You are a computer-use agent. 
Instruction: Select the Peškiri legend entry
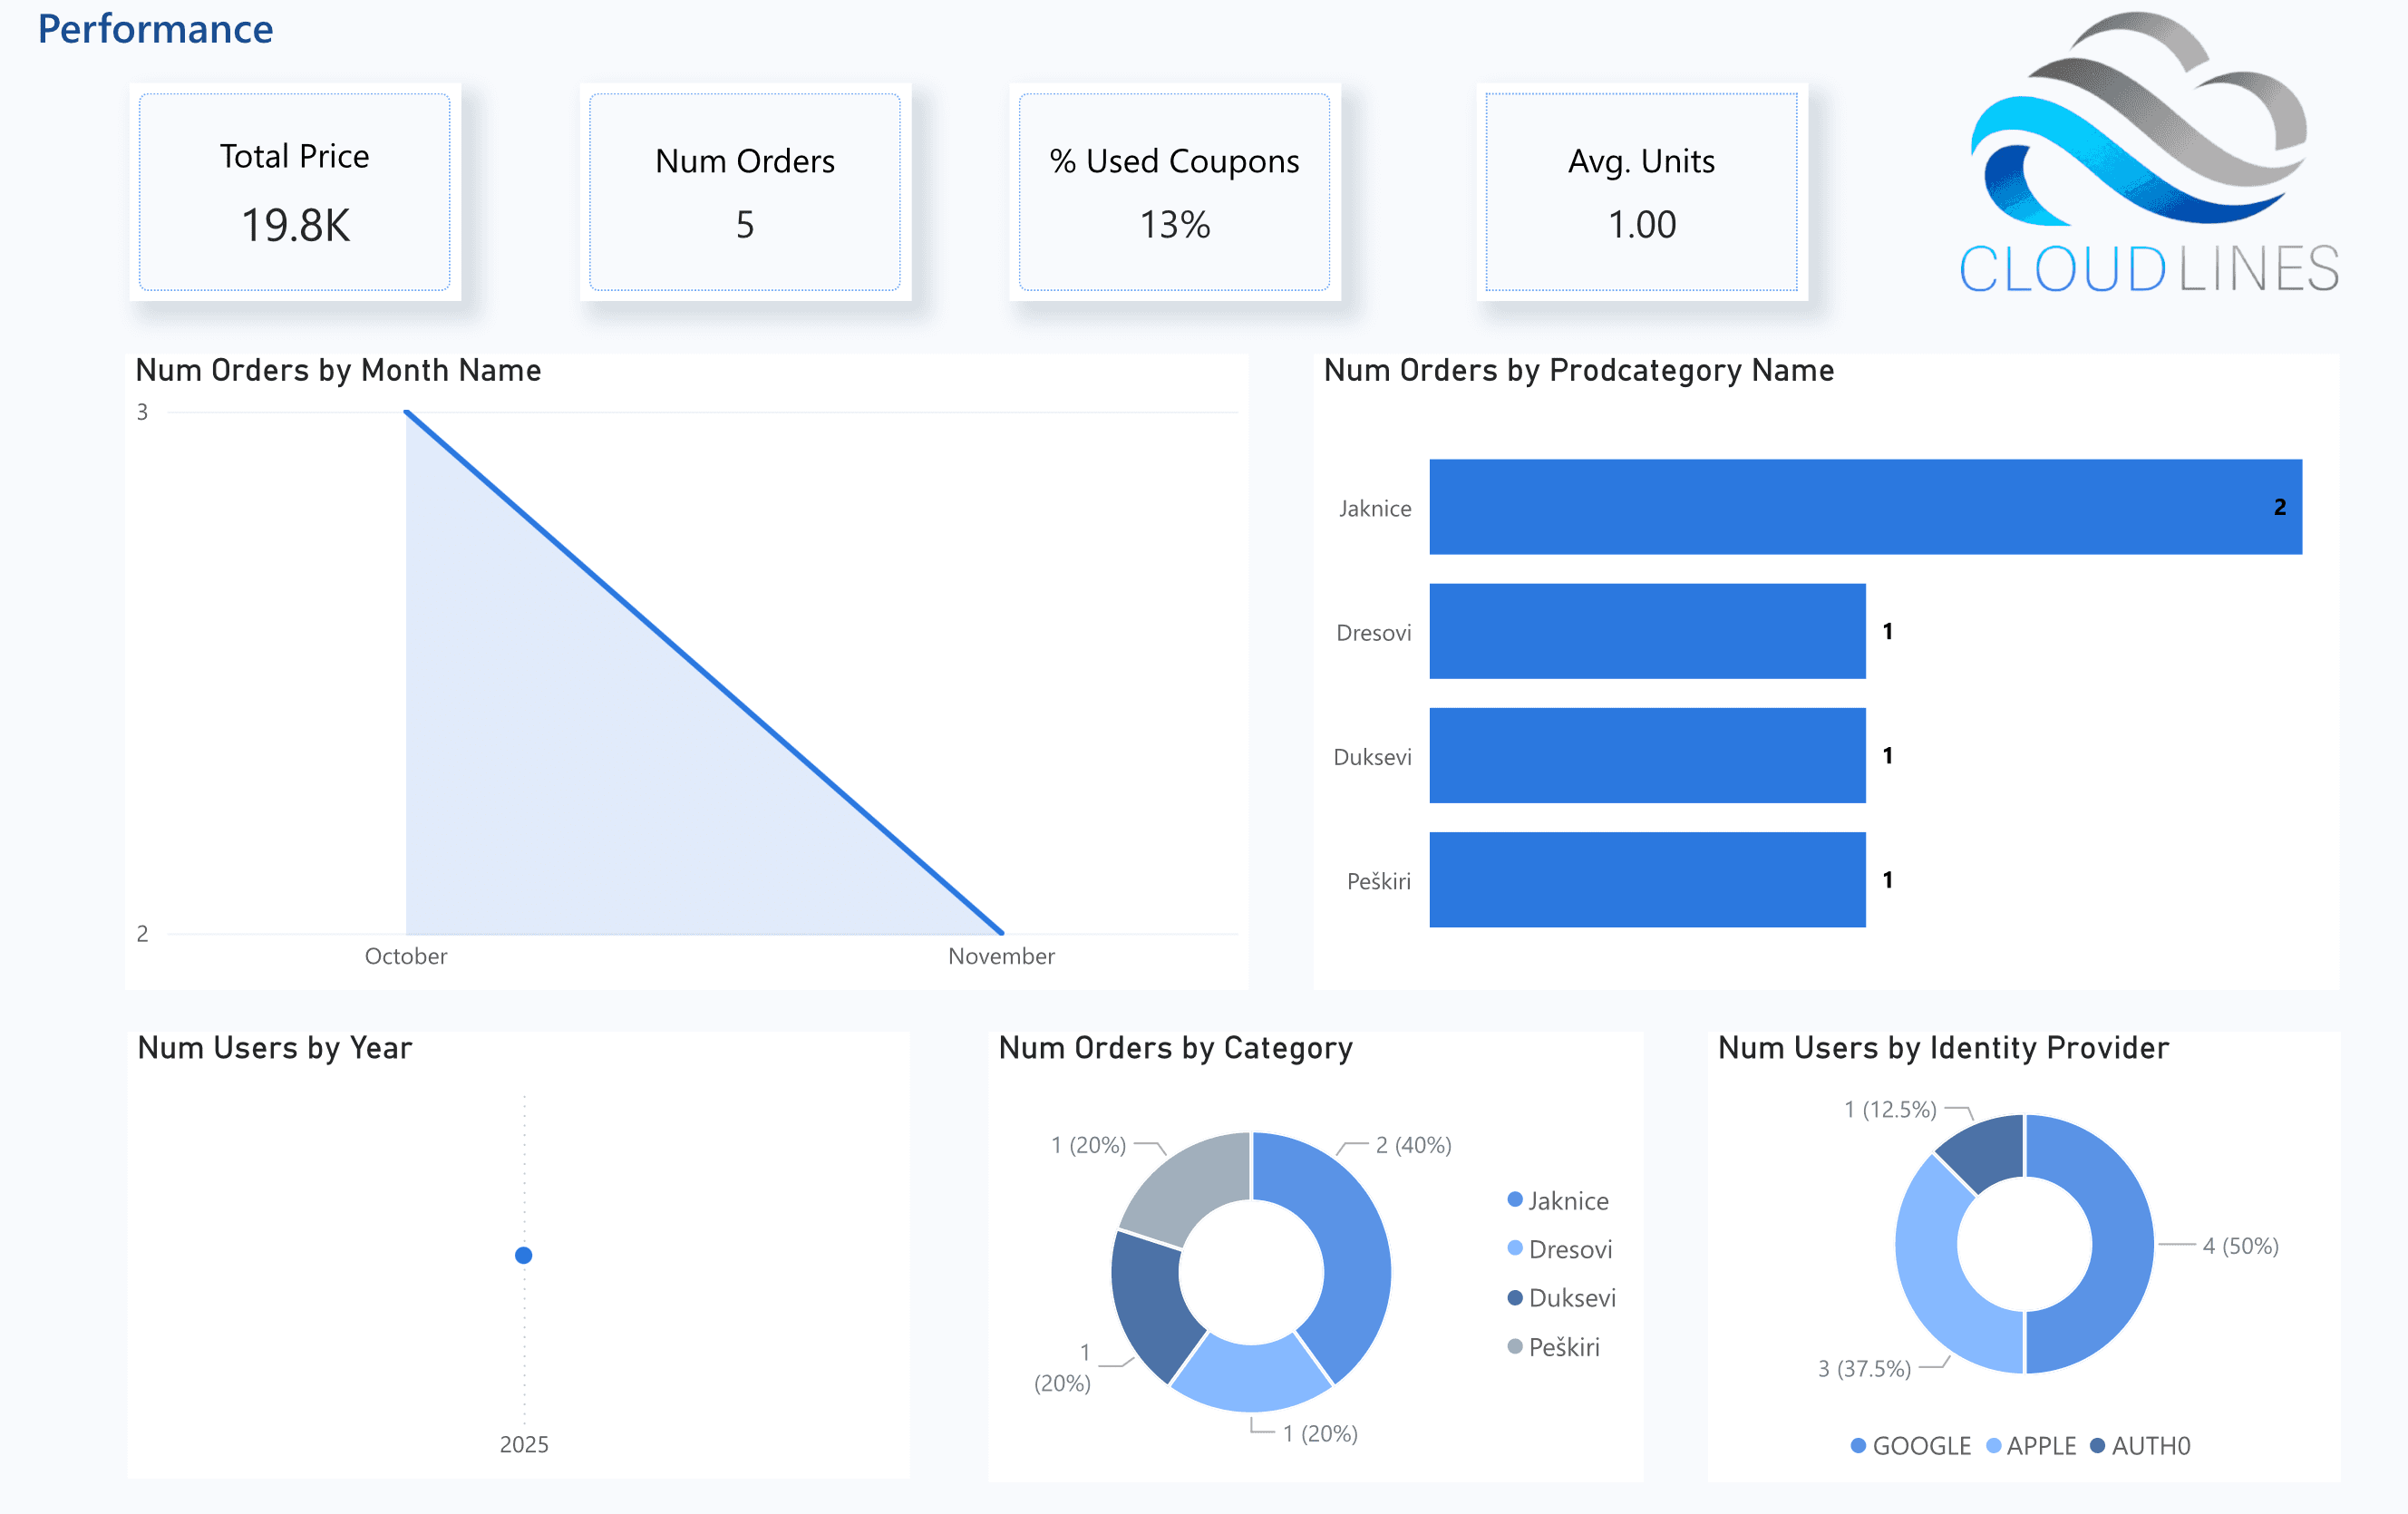pos(1563,1347)
